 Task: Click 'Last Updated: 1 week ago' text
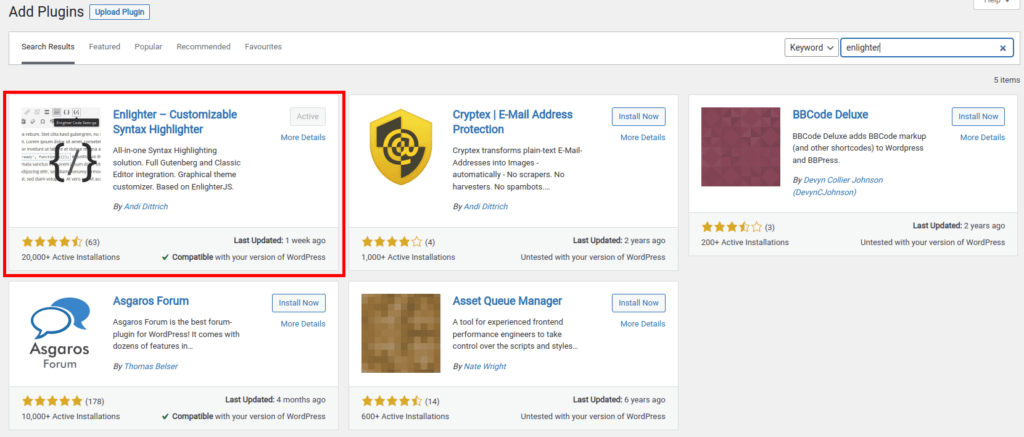(x=280, y=240)
